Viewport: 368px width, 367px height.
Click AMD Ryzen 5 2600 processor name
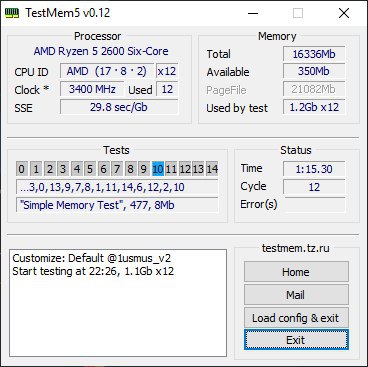(x=101, y=51)
